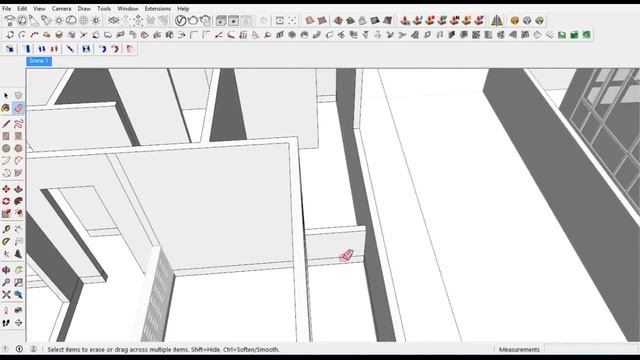Screen dimensions: 640x360
Task: Select the Pie tool
Action: tap(18, 173)
